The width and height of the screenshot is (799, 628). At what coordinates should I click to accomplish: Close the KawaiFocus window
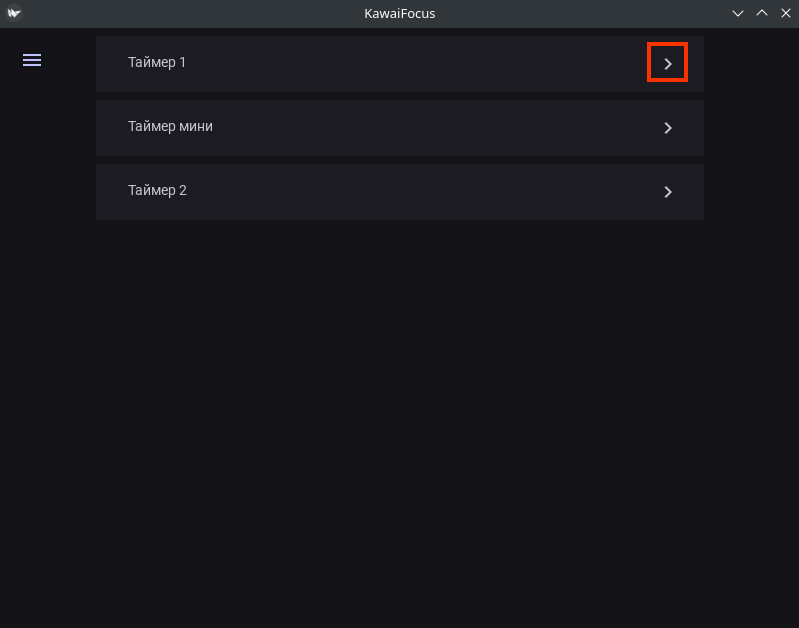point(784,13)
